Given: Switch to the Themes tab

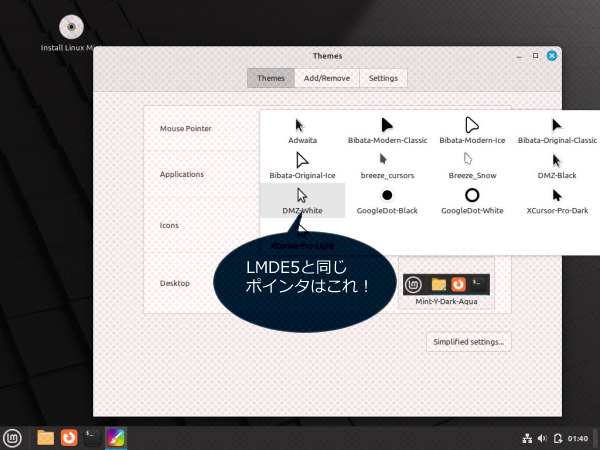Looking at the screenshot, I should pos(271,78).
